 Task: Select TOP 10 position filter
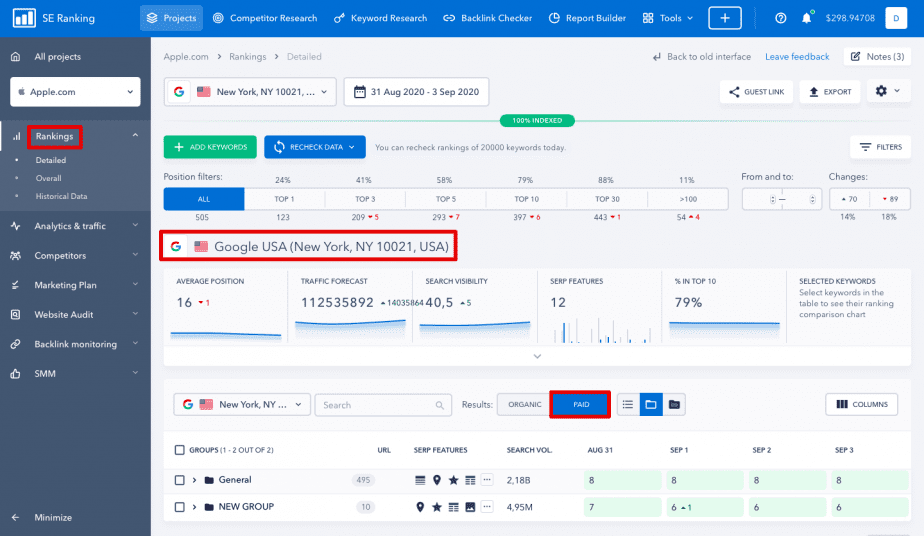coord(526,199)
